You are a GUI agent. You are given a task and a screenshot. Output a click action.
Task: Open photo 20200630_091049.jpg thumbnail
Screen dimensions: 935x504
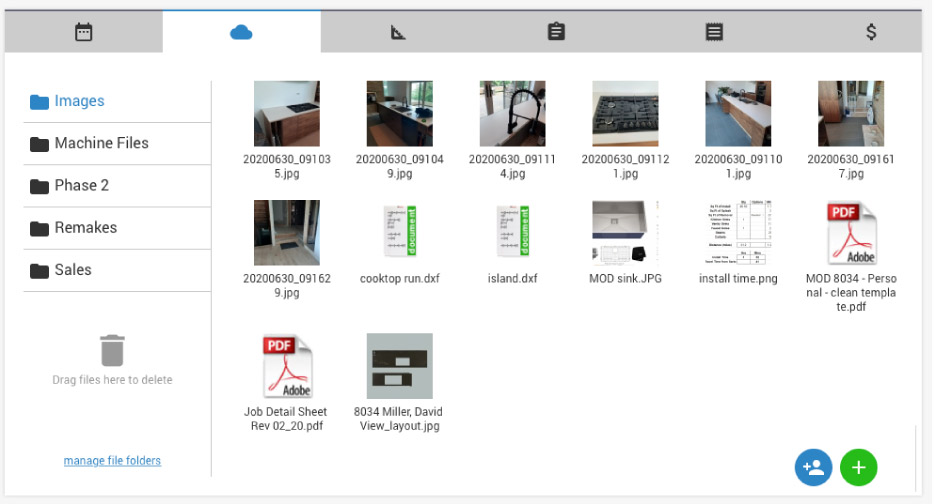point(400,114)
